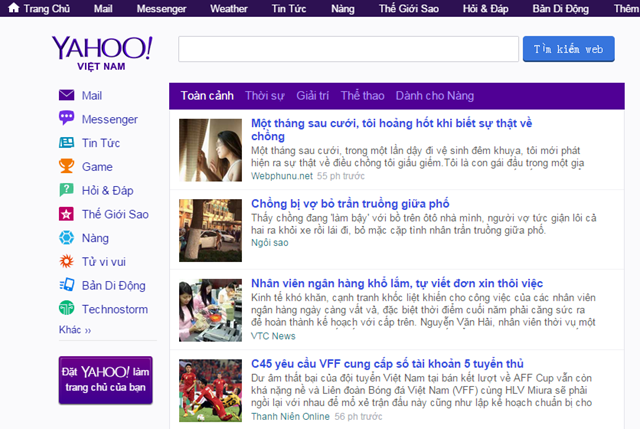Click thumbnail of street car scene
Screen dimensions: 640x429
[210, 230]
